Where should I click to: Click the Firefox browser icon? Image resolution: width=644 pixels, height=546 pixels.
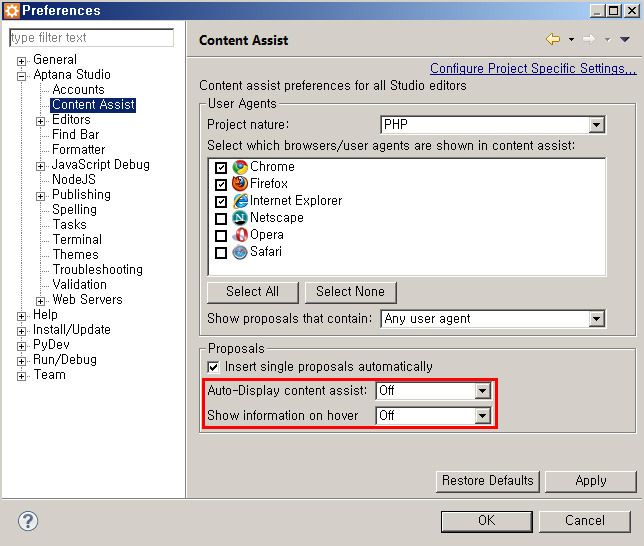tap(240, 184)
